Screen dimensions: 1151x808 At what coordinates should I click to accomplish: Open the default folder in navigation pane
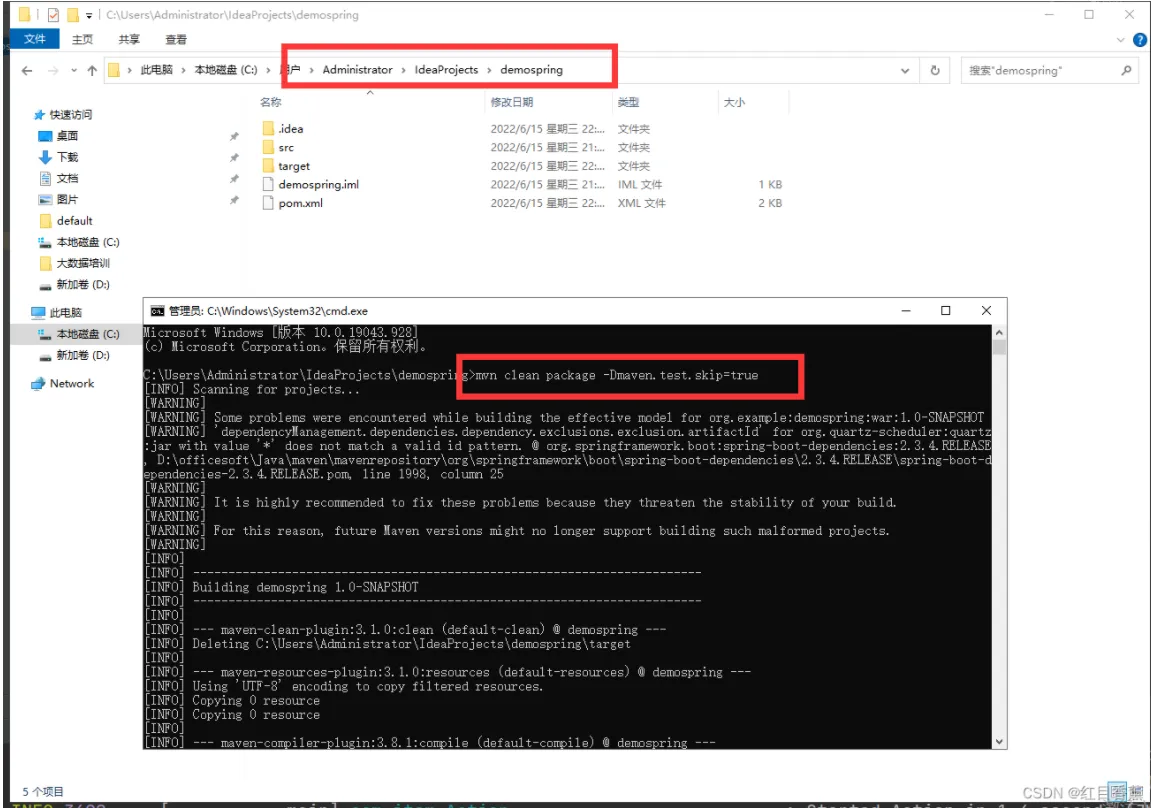click(74, 221)
